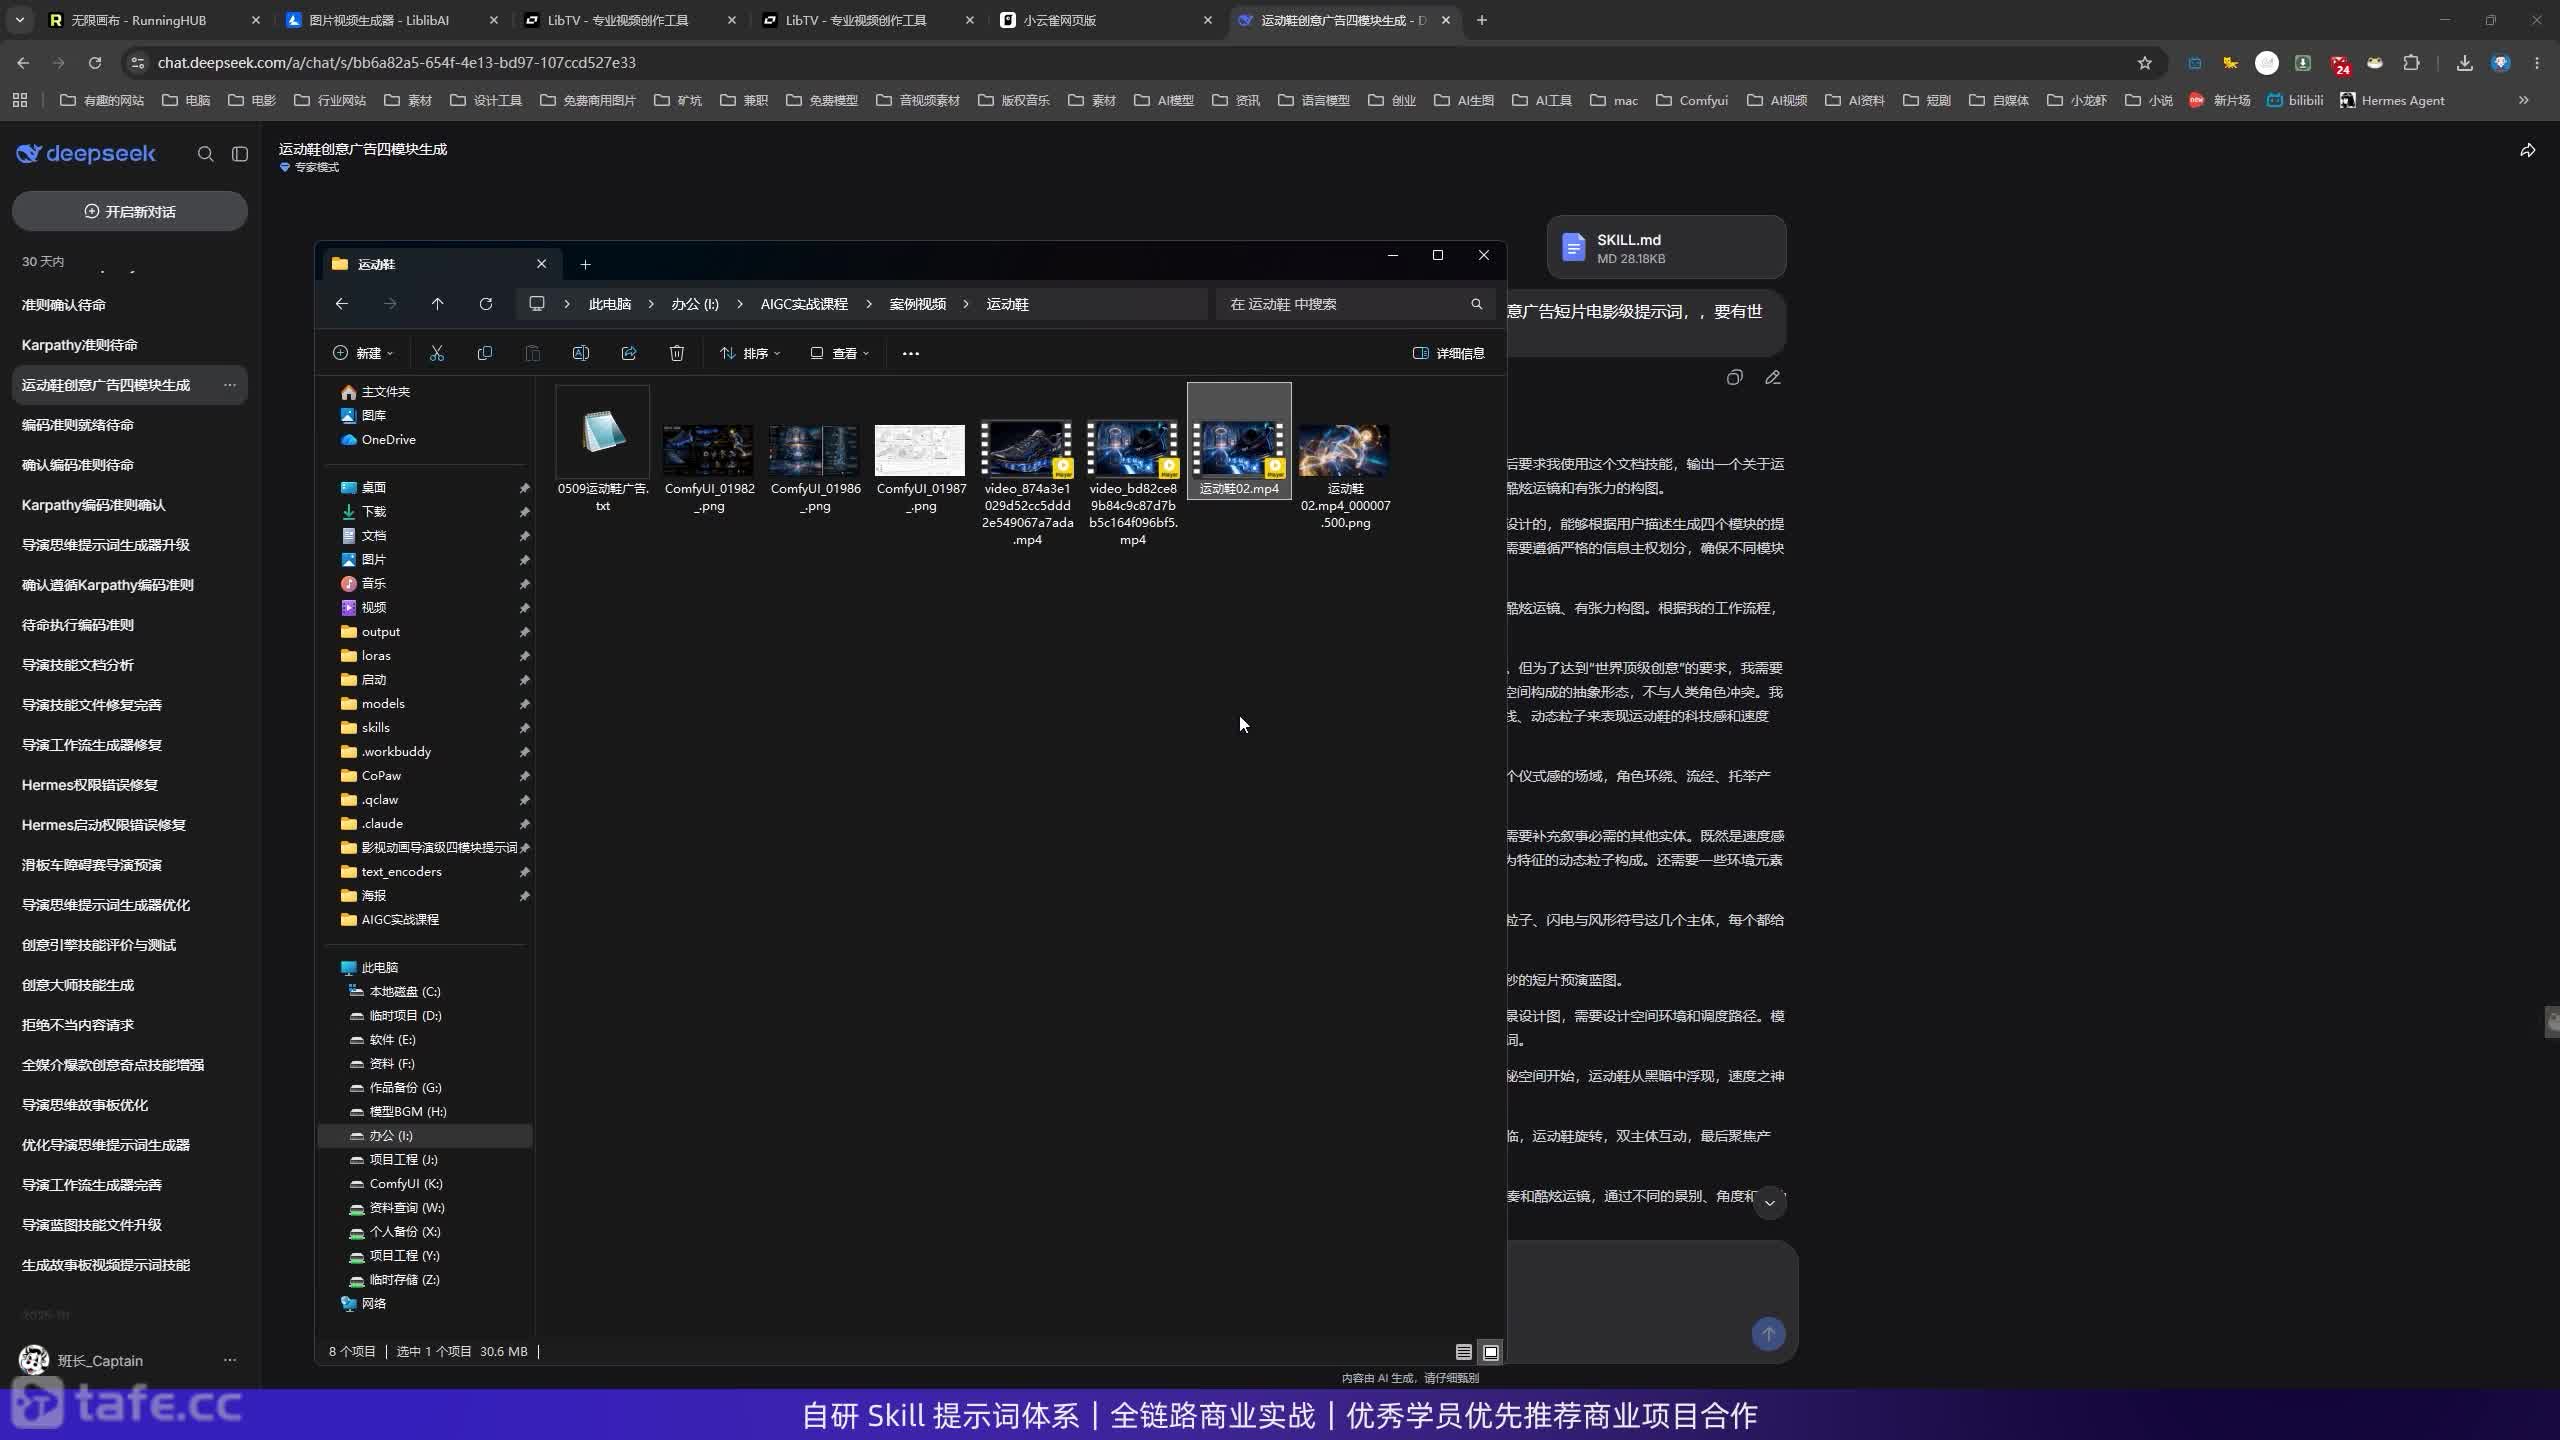
Task: Open the Comfyui bookmarks folder
Action: click(1693, 100)
